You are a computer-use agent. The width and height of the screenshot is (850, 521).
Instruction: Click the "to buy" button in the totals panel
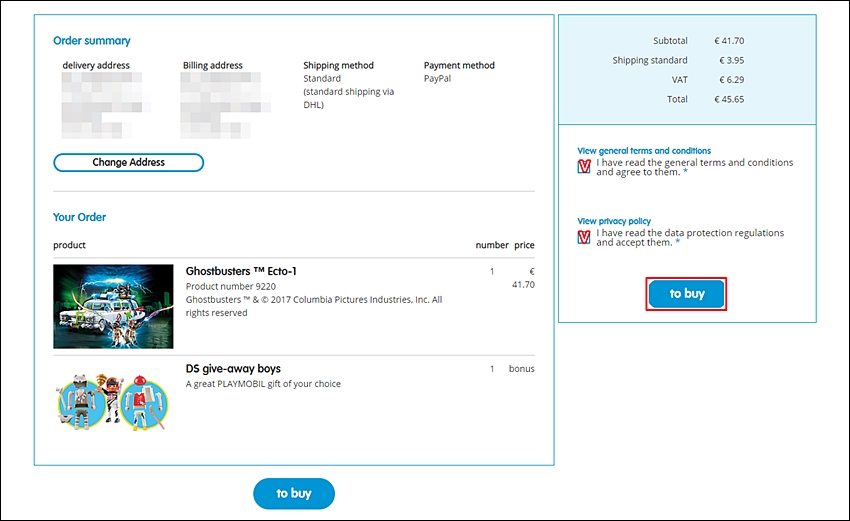tap(686, 294)
